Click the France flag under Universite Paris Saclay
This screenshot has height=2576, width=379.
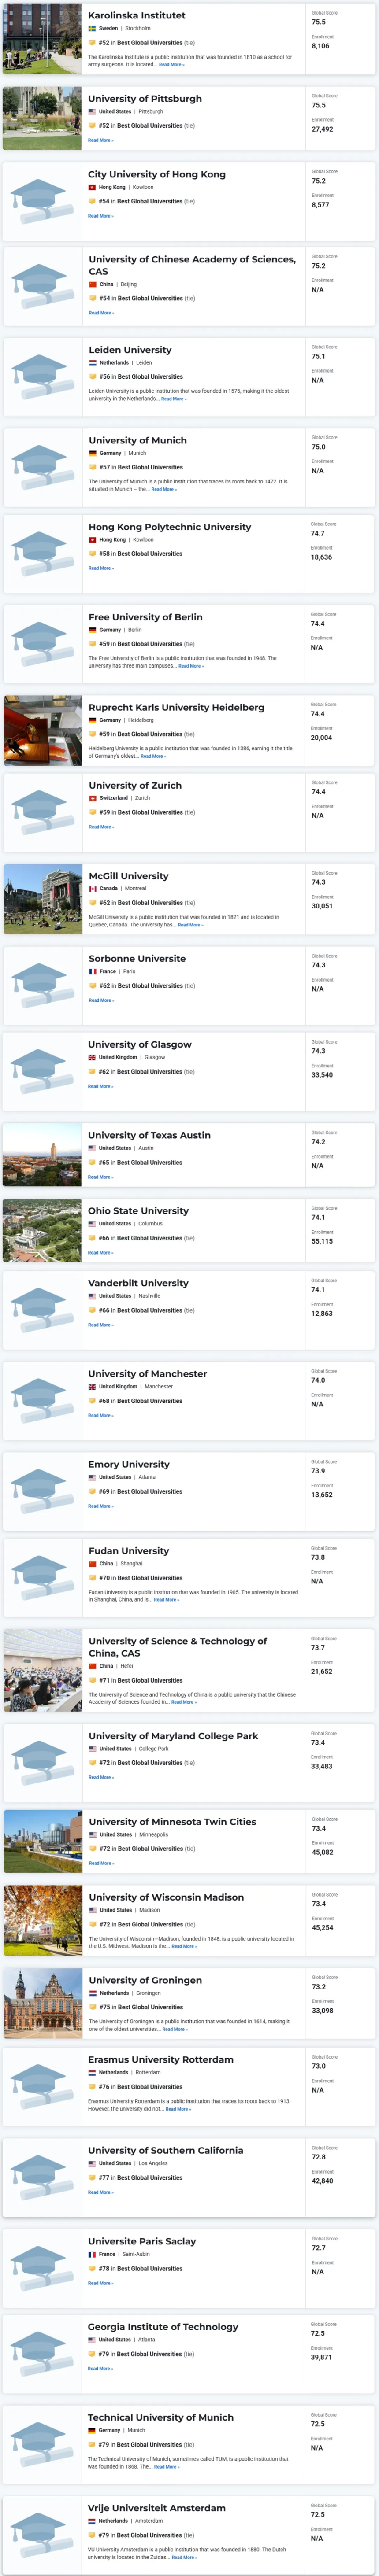tap(93, 2254)
